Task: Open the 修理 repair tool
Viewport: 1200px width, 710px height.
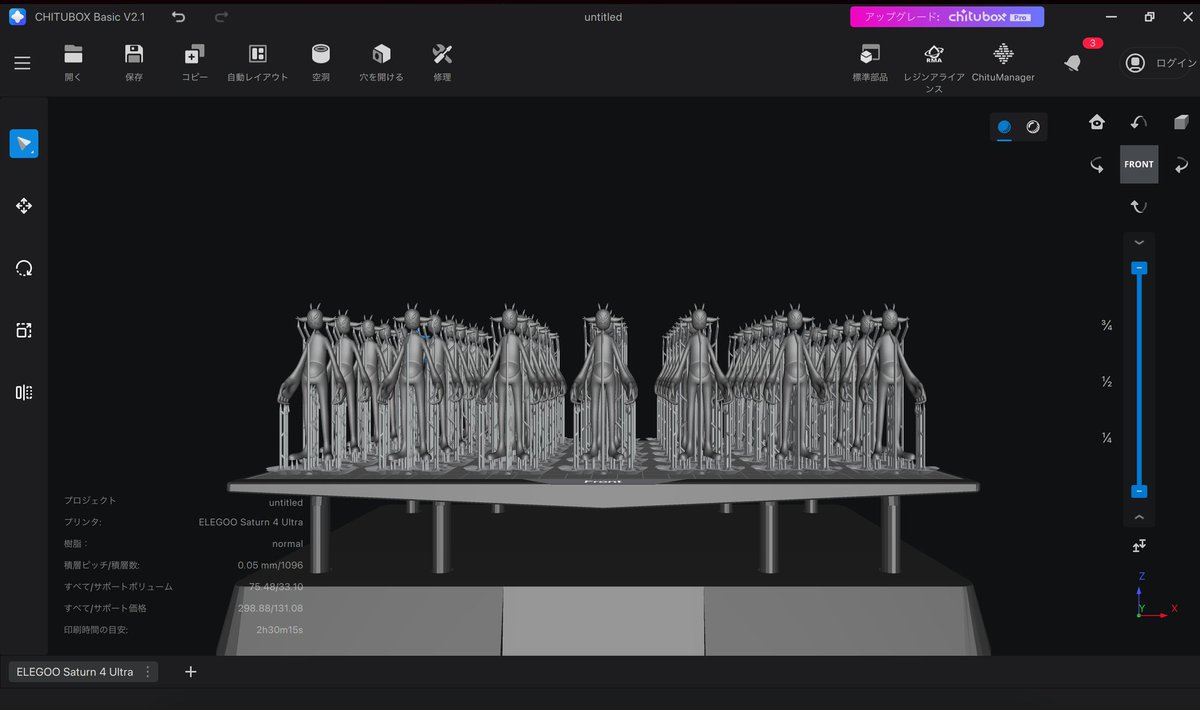Action: 442,62
